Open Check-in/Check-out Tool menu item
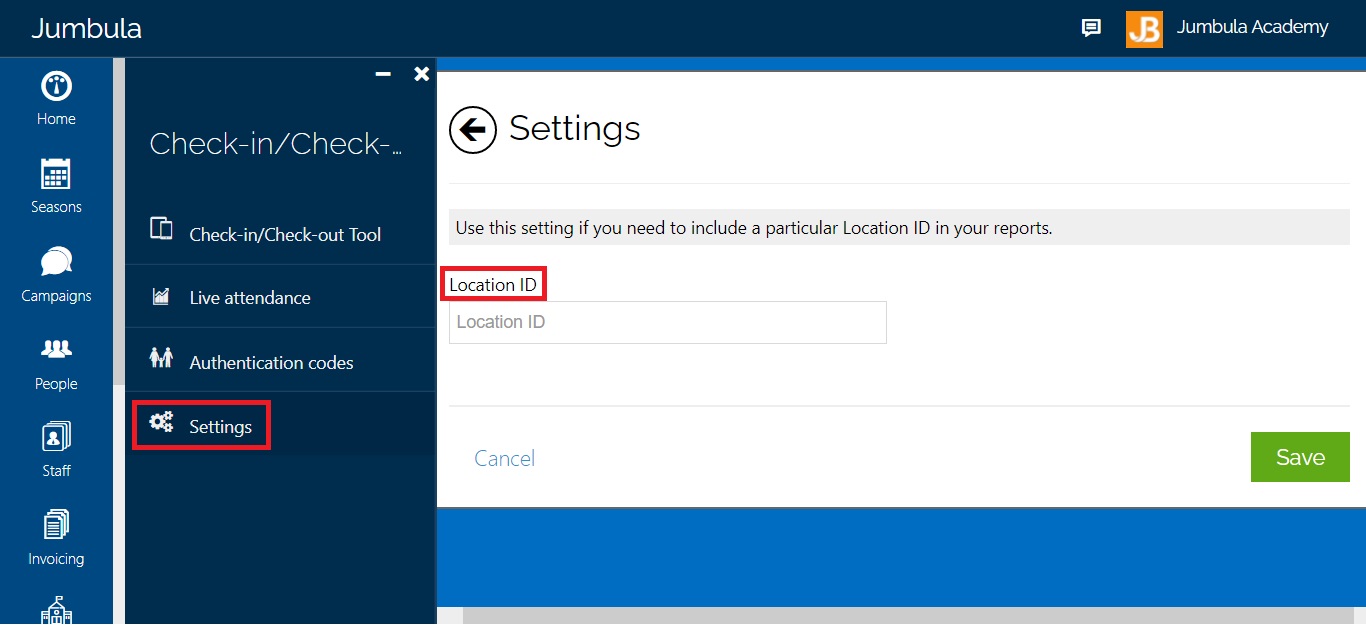The image size is (1366, 625). pyautogui.click(x=281, y=233)
